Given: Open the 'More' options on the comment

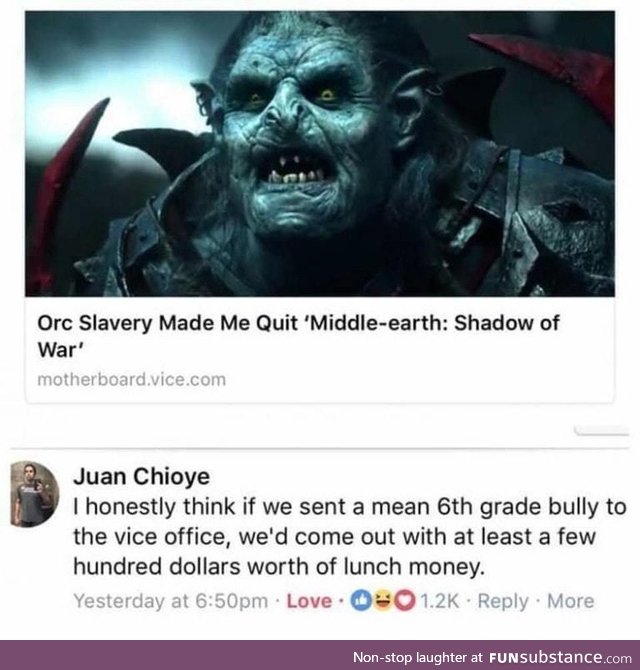Looking at the screenshot, I should 570,601.
